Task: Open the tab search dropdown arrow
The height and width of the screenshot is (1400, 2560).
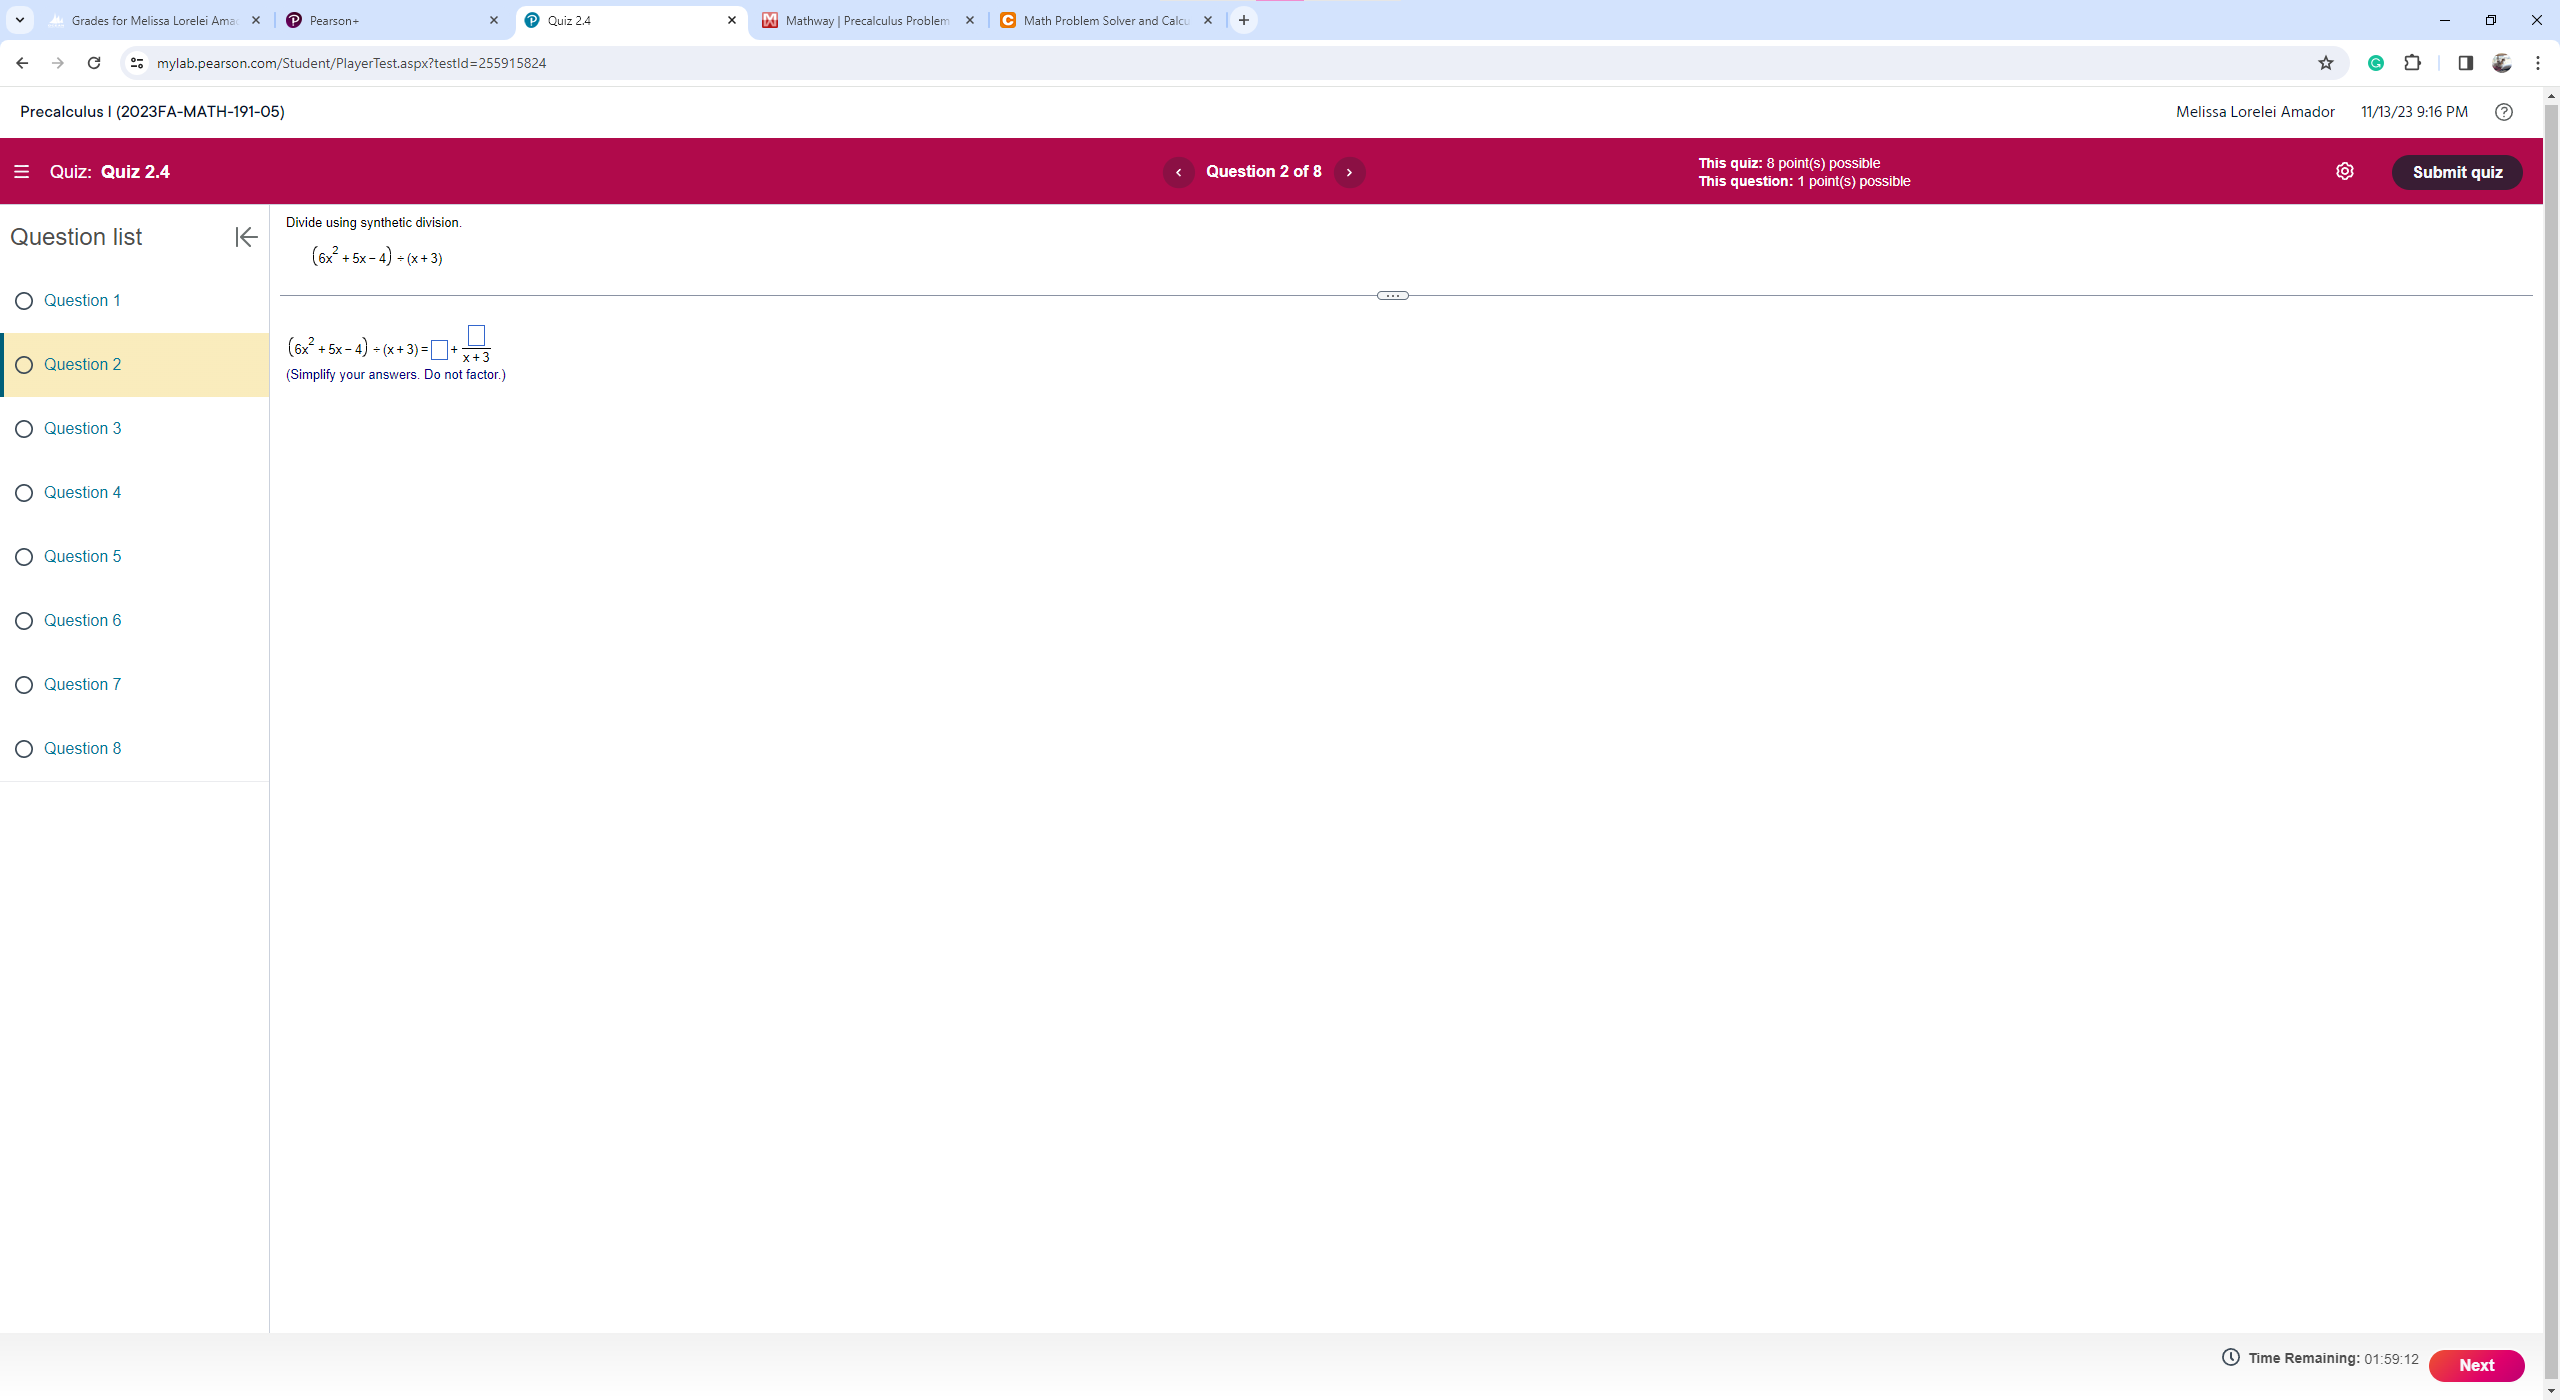Action: pyautogui.click(x=19, y=20)
